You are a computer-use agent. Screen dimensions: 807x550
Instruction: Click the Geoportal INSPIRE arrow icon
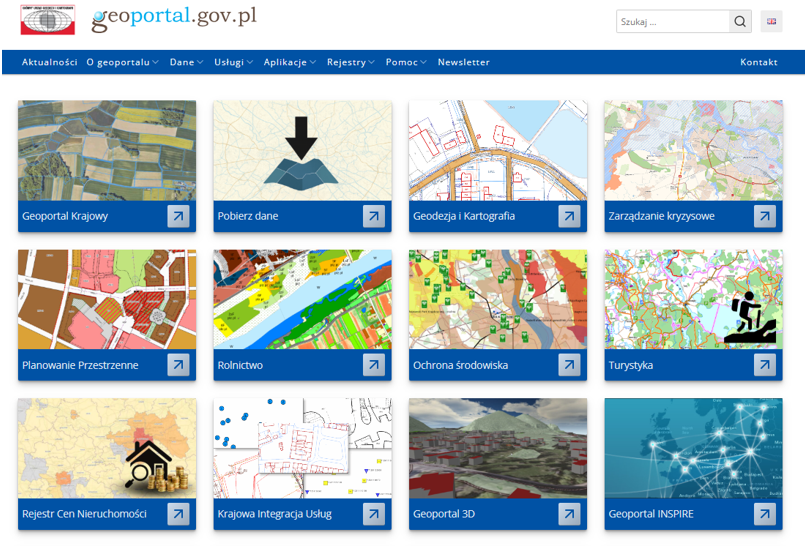(x=765, y=514)
